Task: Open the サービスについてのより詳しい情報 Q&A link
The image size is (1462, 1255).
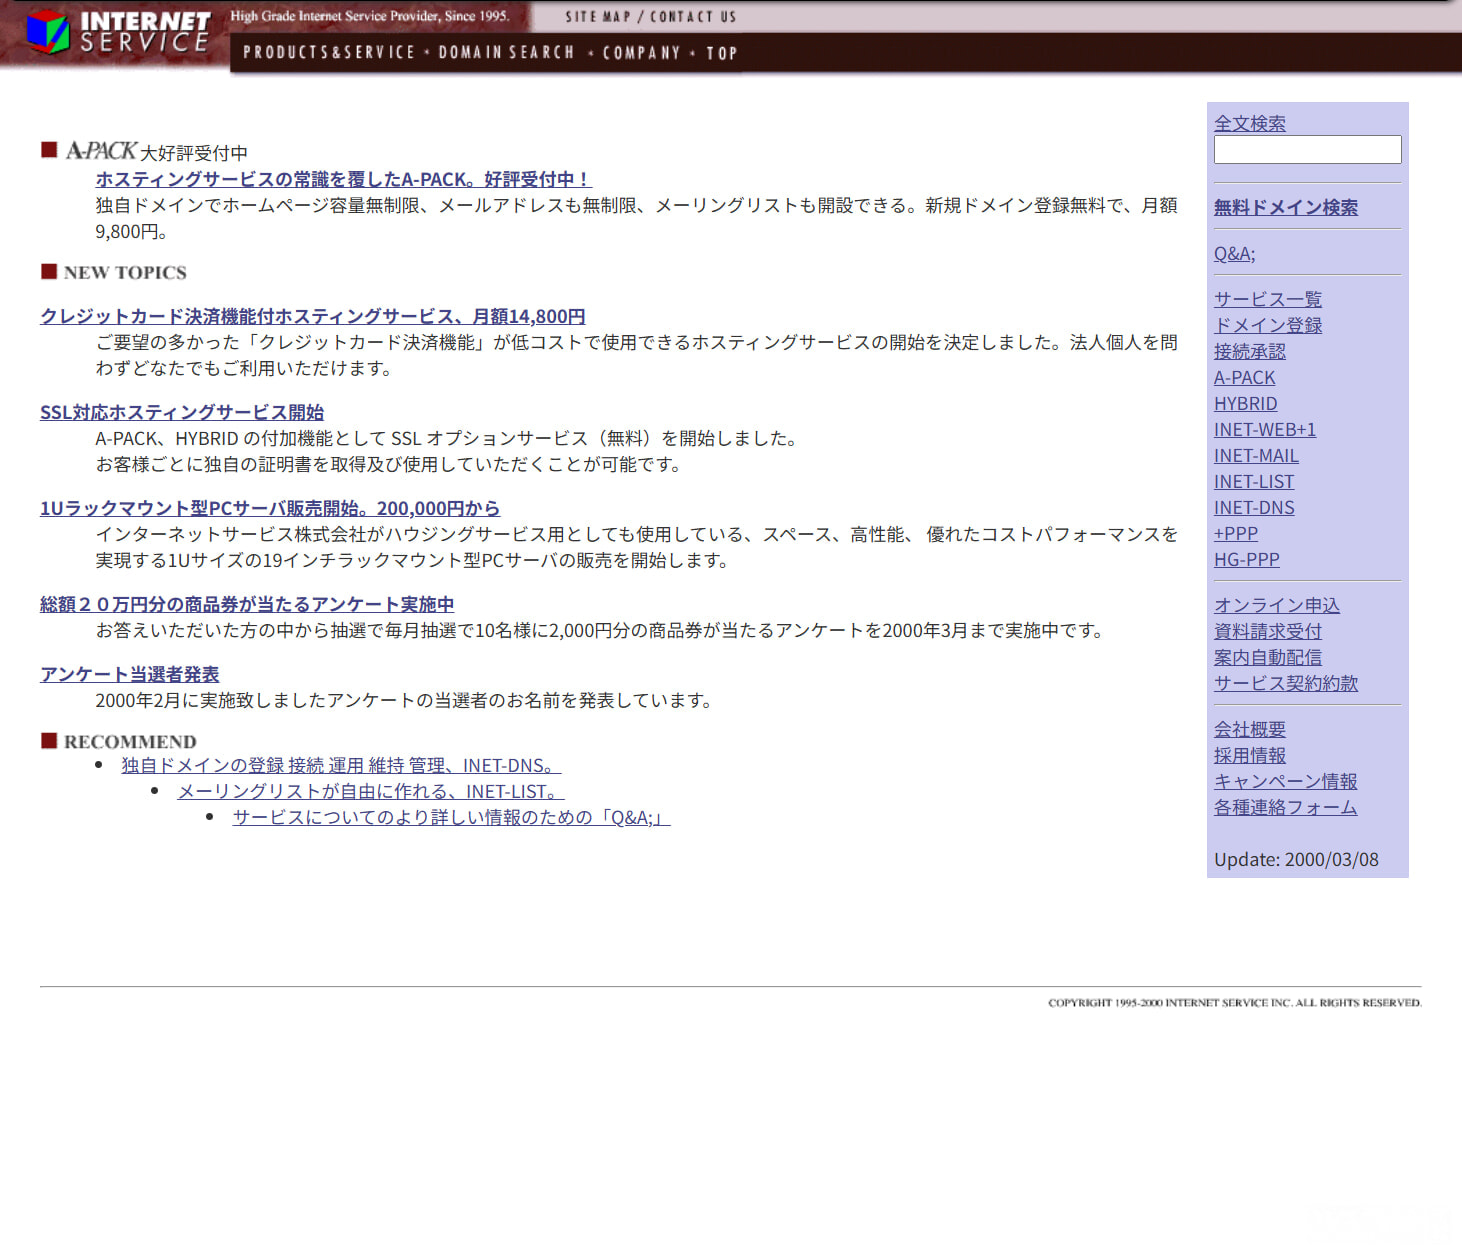Action: coord(451,817)
